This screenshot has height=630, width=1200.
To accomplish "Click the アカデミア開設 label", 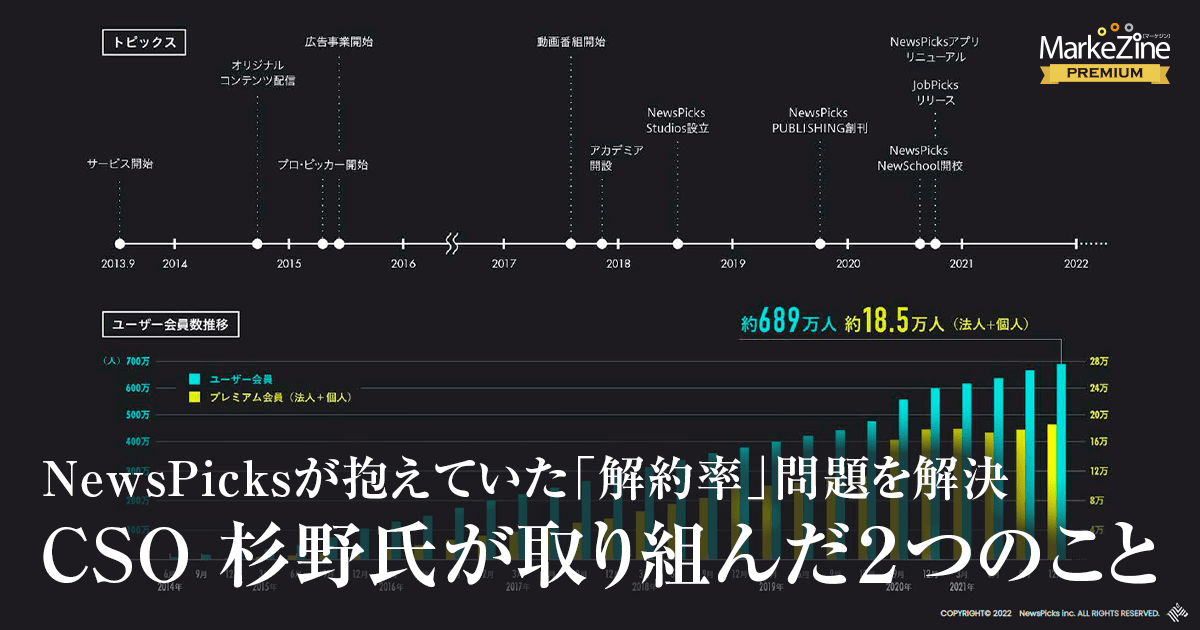I will tap(615, 158).
